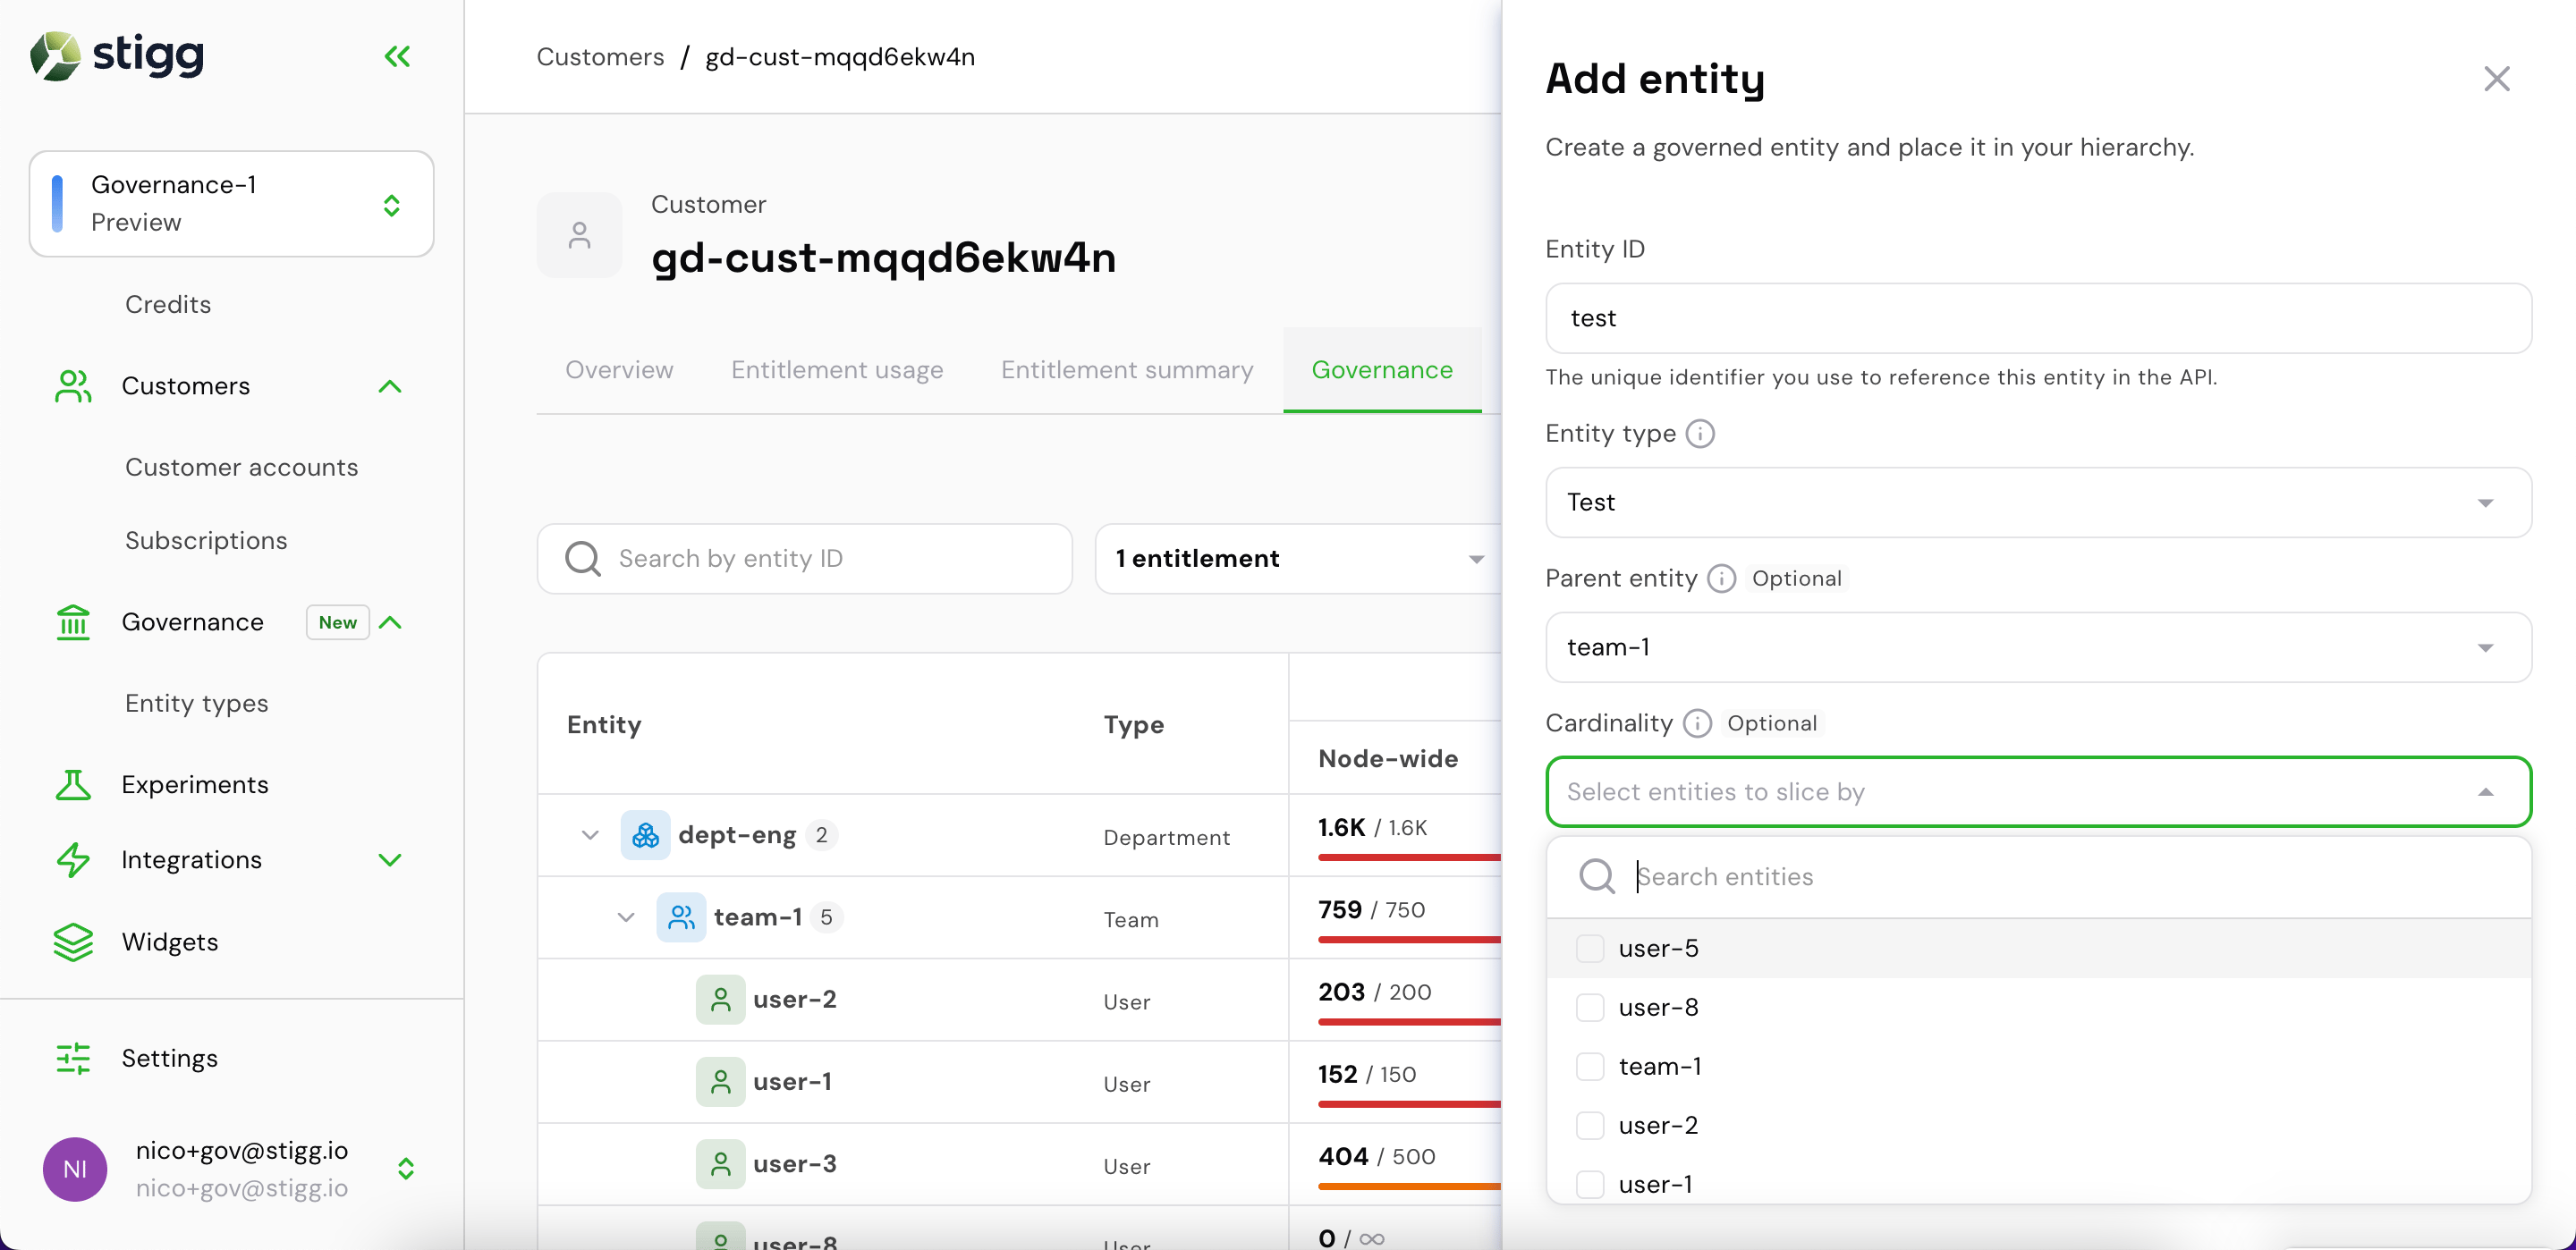Open the 1 entitlement filter dropdown
Screen dimensions: 2576x1250
(1298, 558)
